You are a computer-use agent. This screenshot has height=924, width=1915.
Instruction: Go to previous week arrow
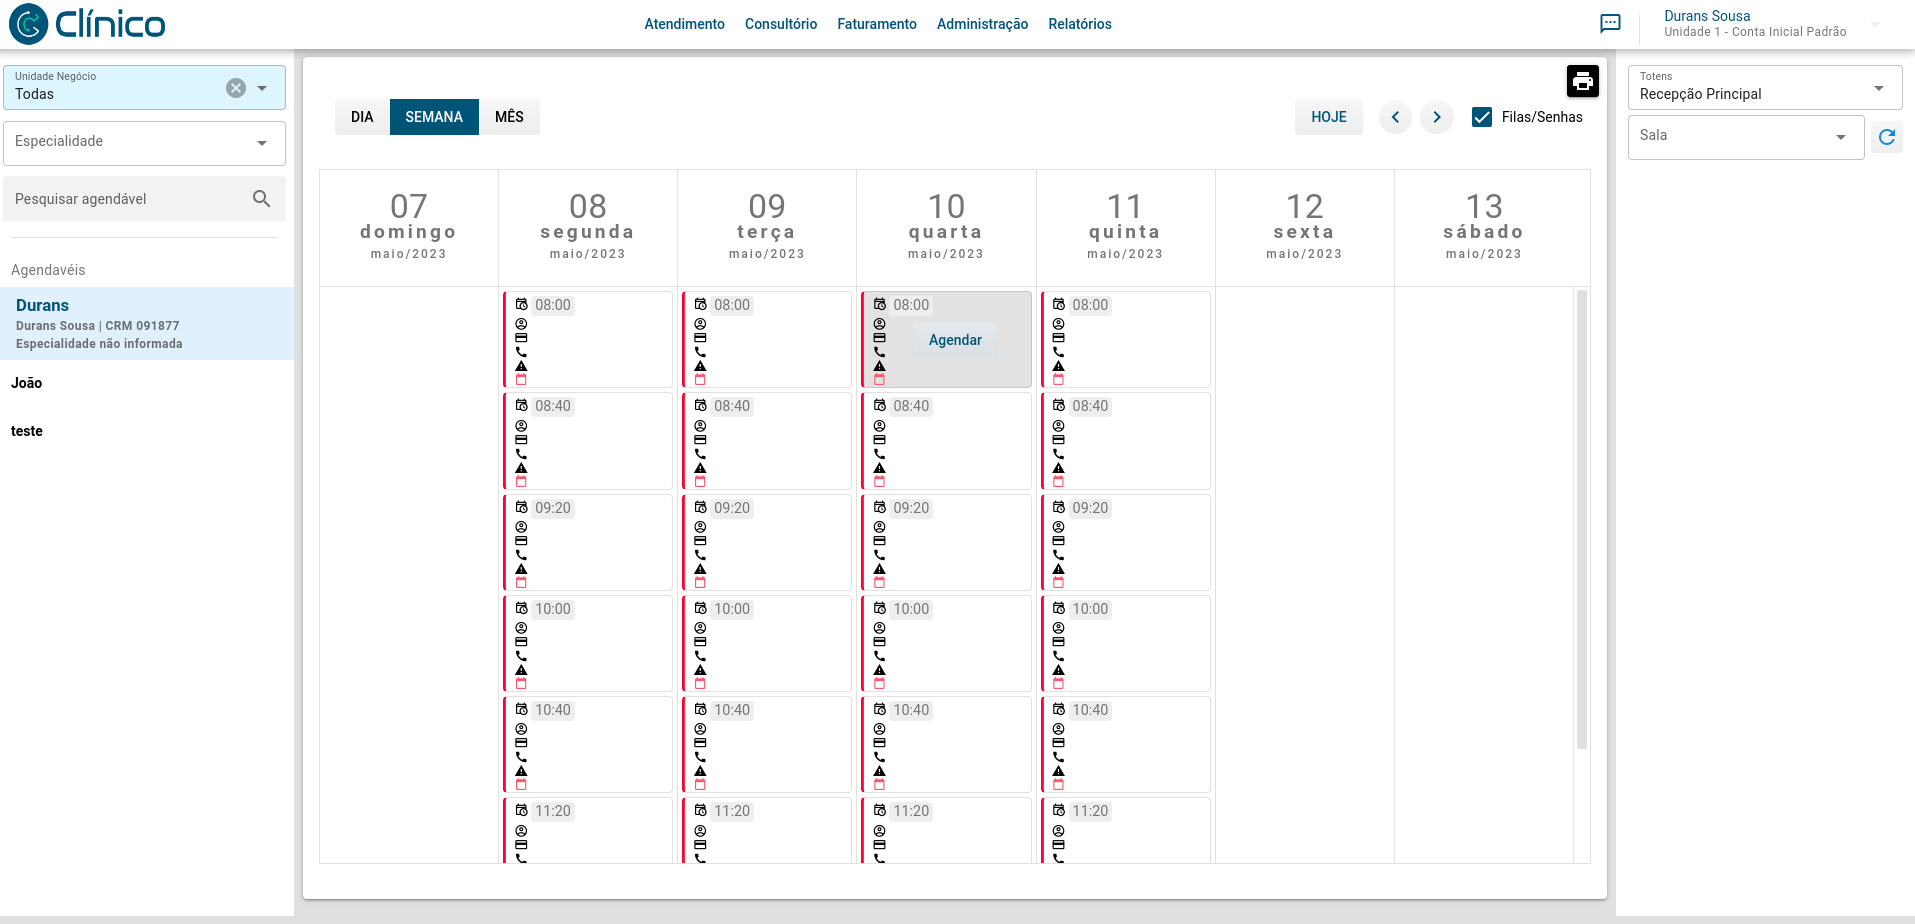click(x=1395, y=117)
